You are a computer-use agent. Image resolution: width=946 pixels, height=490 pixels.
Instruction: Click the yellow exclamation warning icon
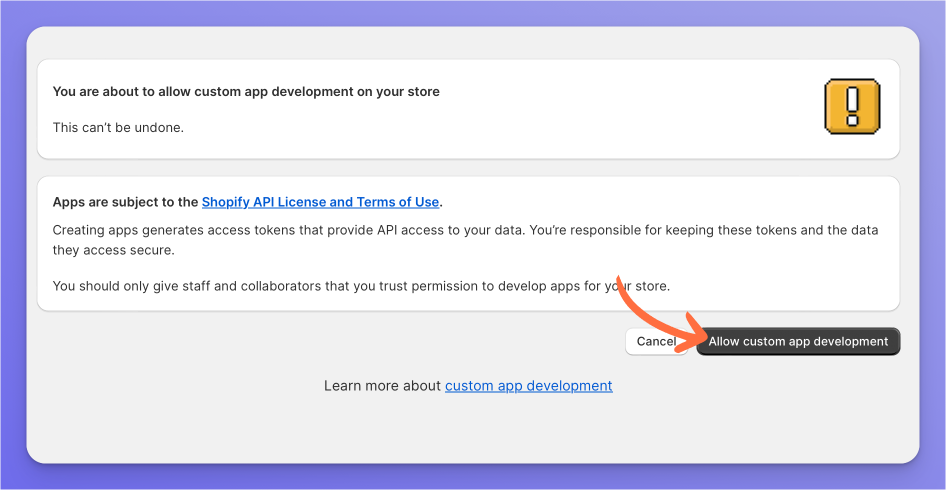(852, 107)
